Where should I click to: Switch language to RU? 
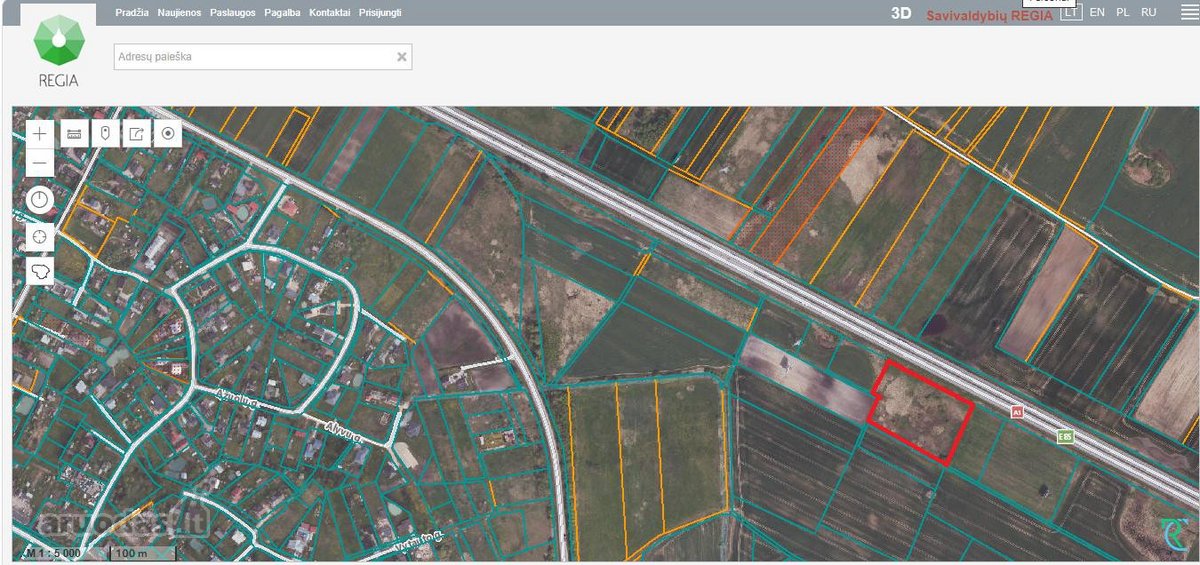coord(1149,12)
